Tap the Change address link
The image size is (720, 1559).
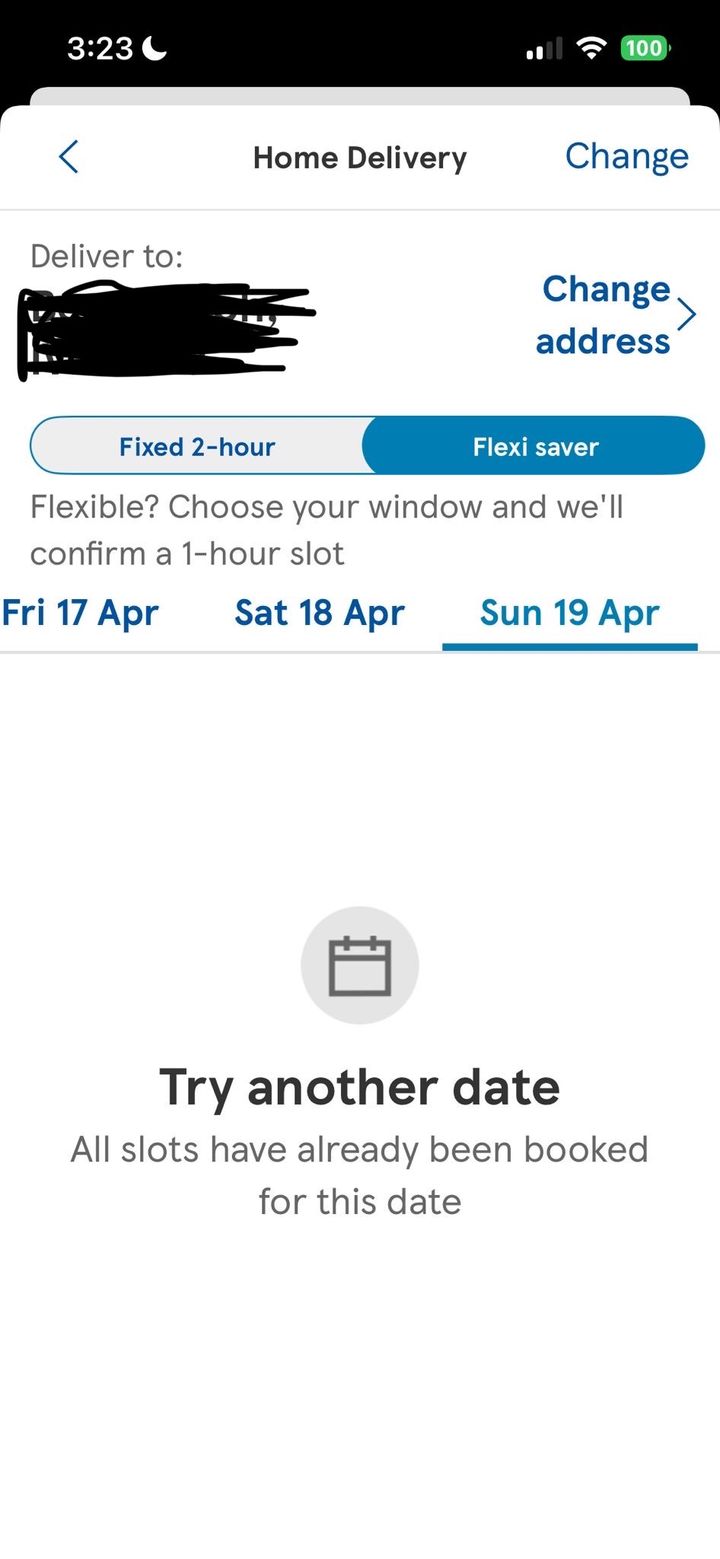(x=603, y=315)
